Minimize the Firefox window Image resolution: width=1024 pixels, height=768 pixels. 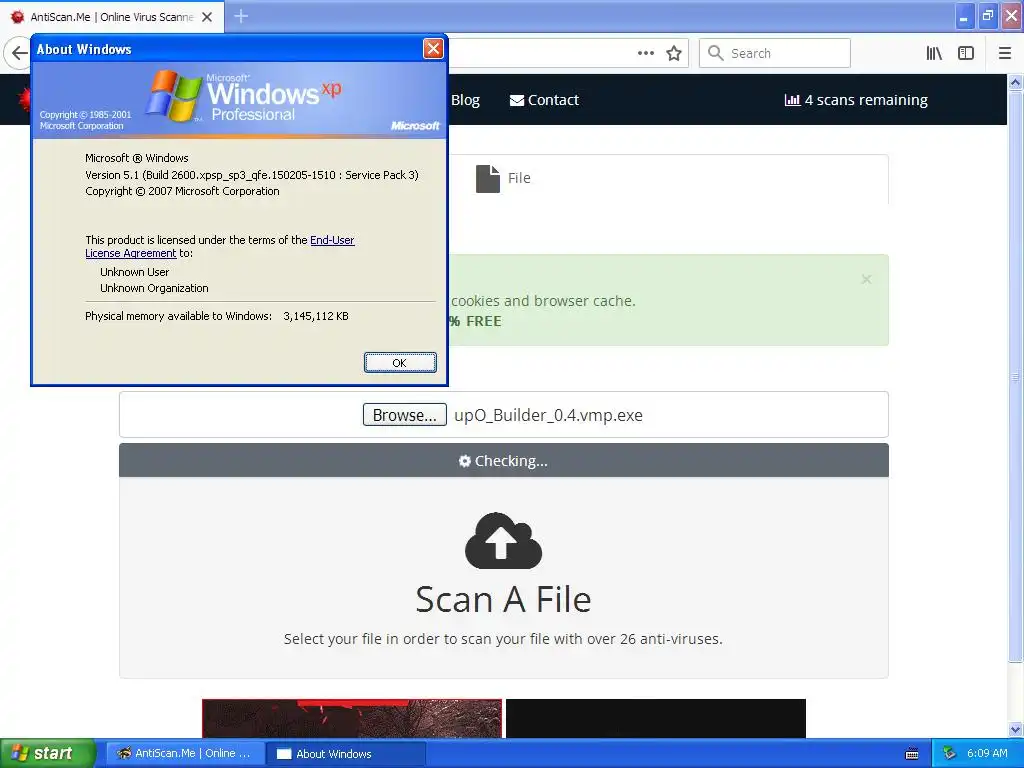965,16
